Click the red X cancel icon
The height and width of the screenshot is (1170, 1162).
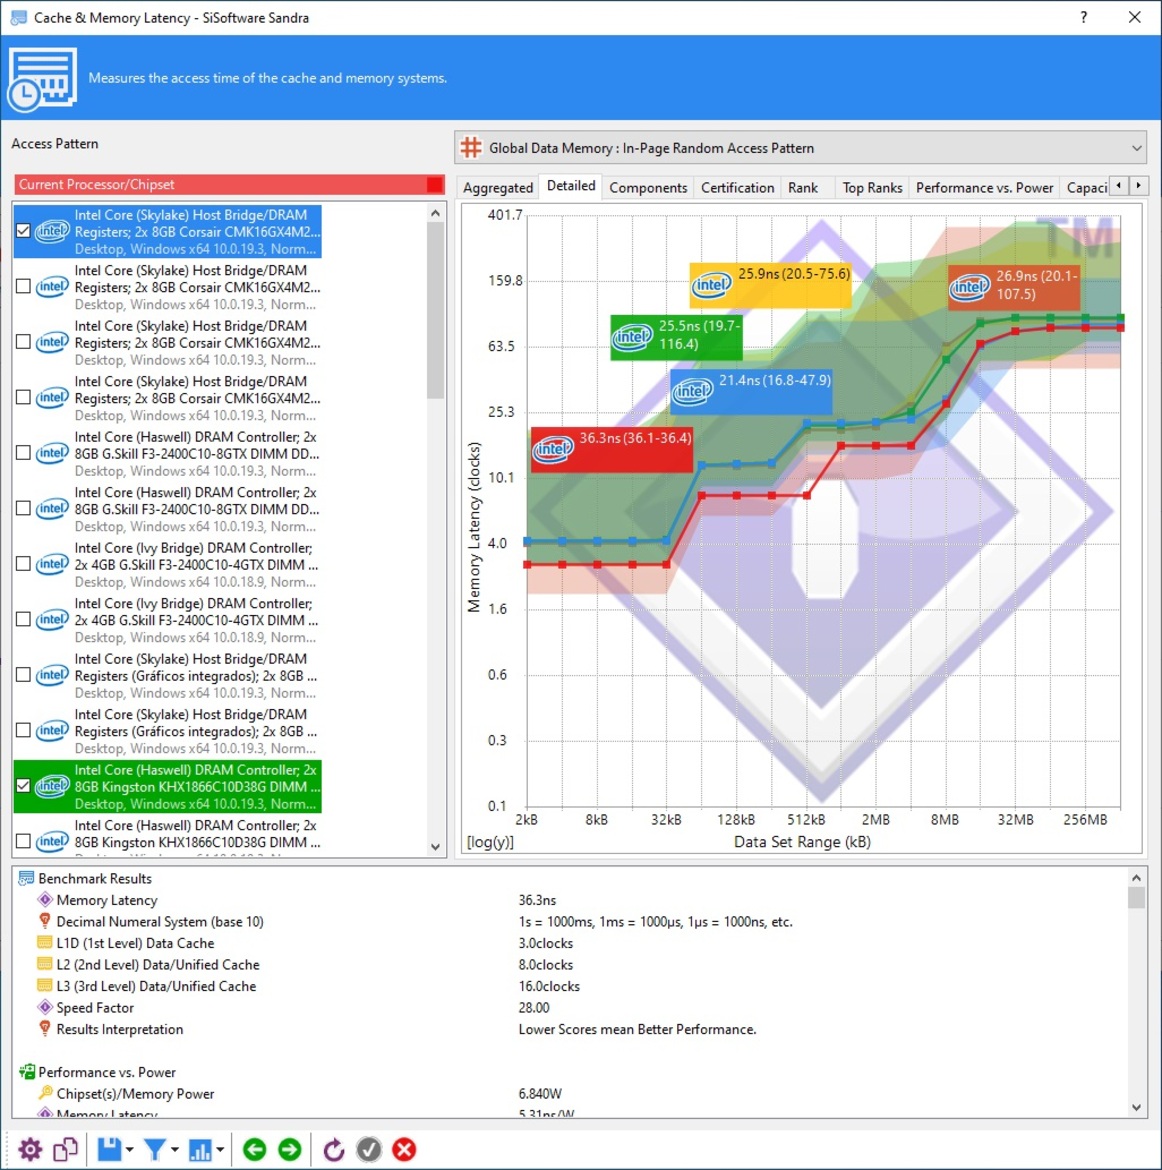coord(404,1149)
